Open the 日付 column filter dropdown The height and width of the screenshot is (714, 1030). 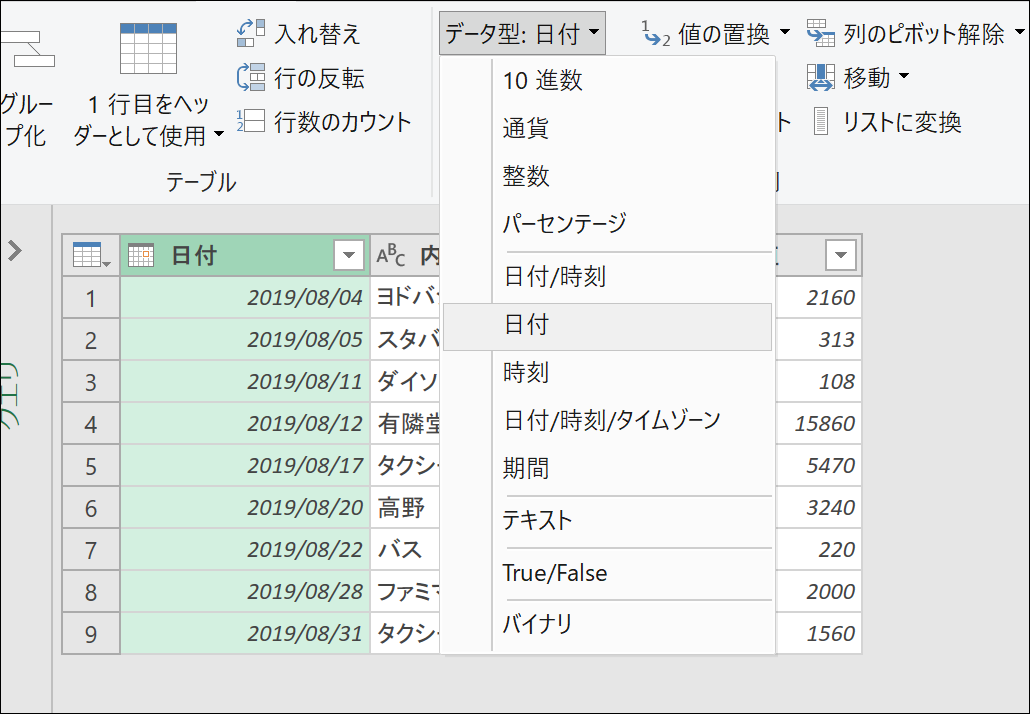click(349, 255)
